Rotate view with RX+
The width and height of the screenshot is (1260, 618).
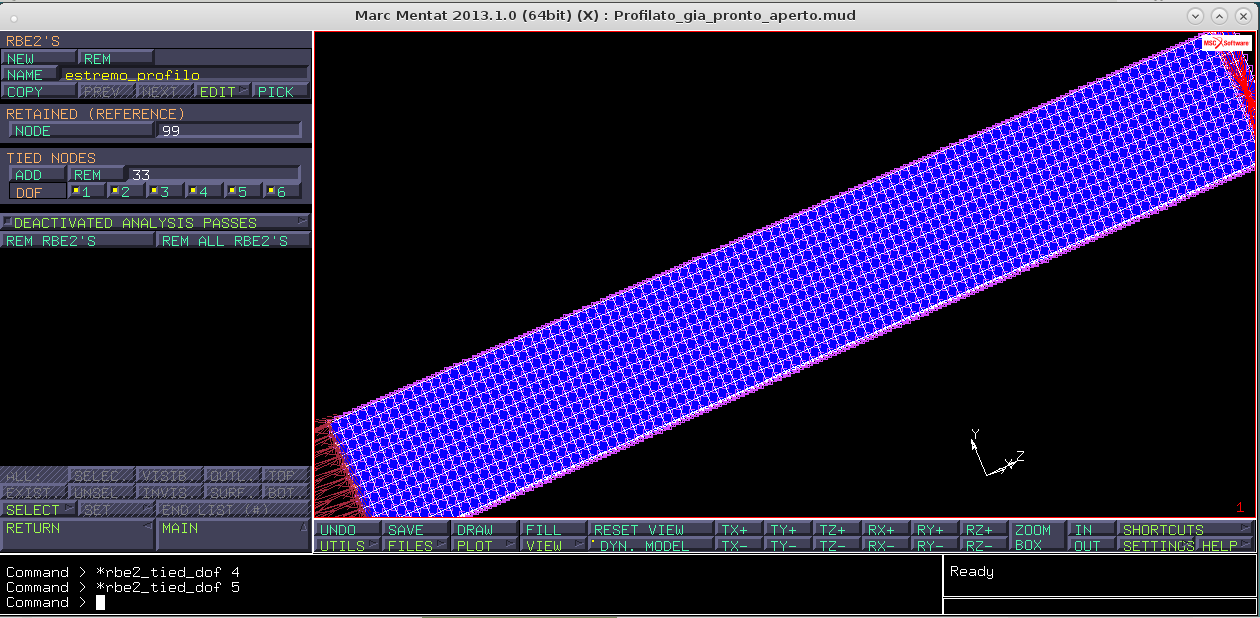pos(887,530)
